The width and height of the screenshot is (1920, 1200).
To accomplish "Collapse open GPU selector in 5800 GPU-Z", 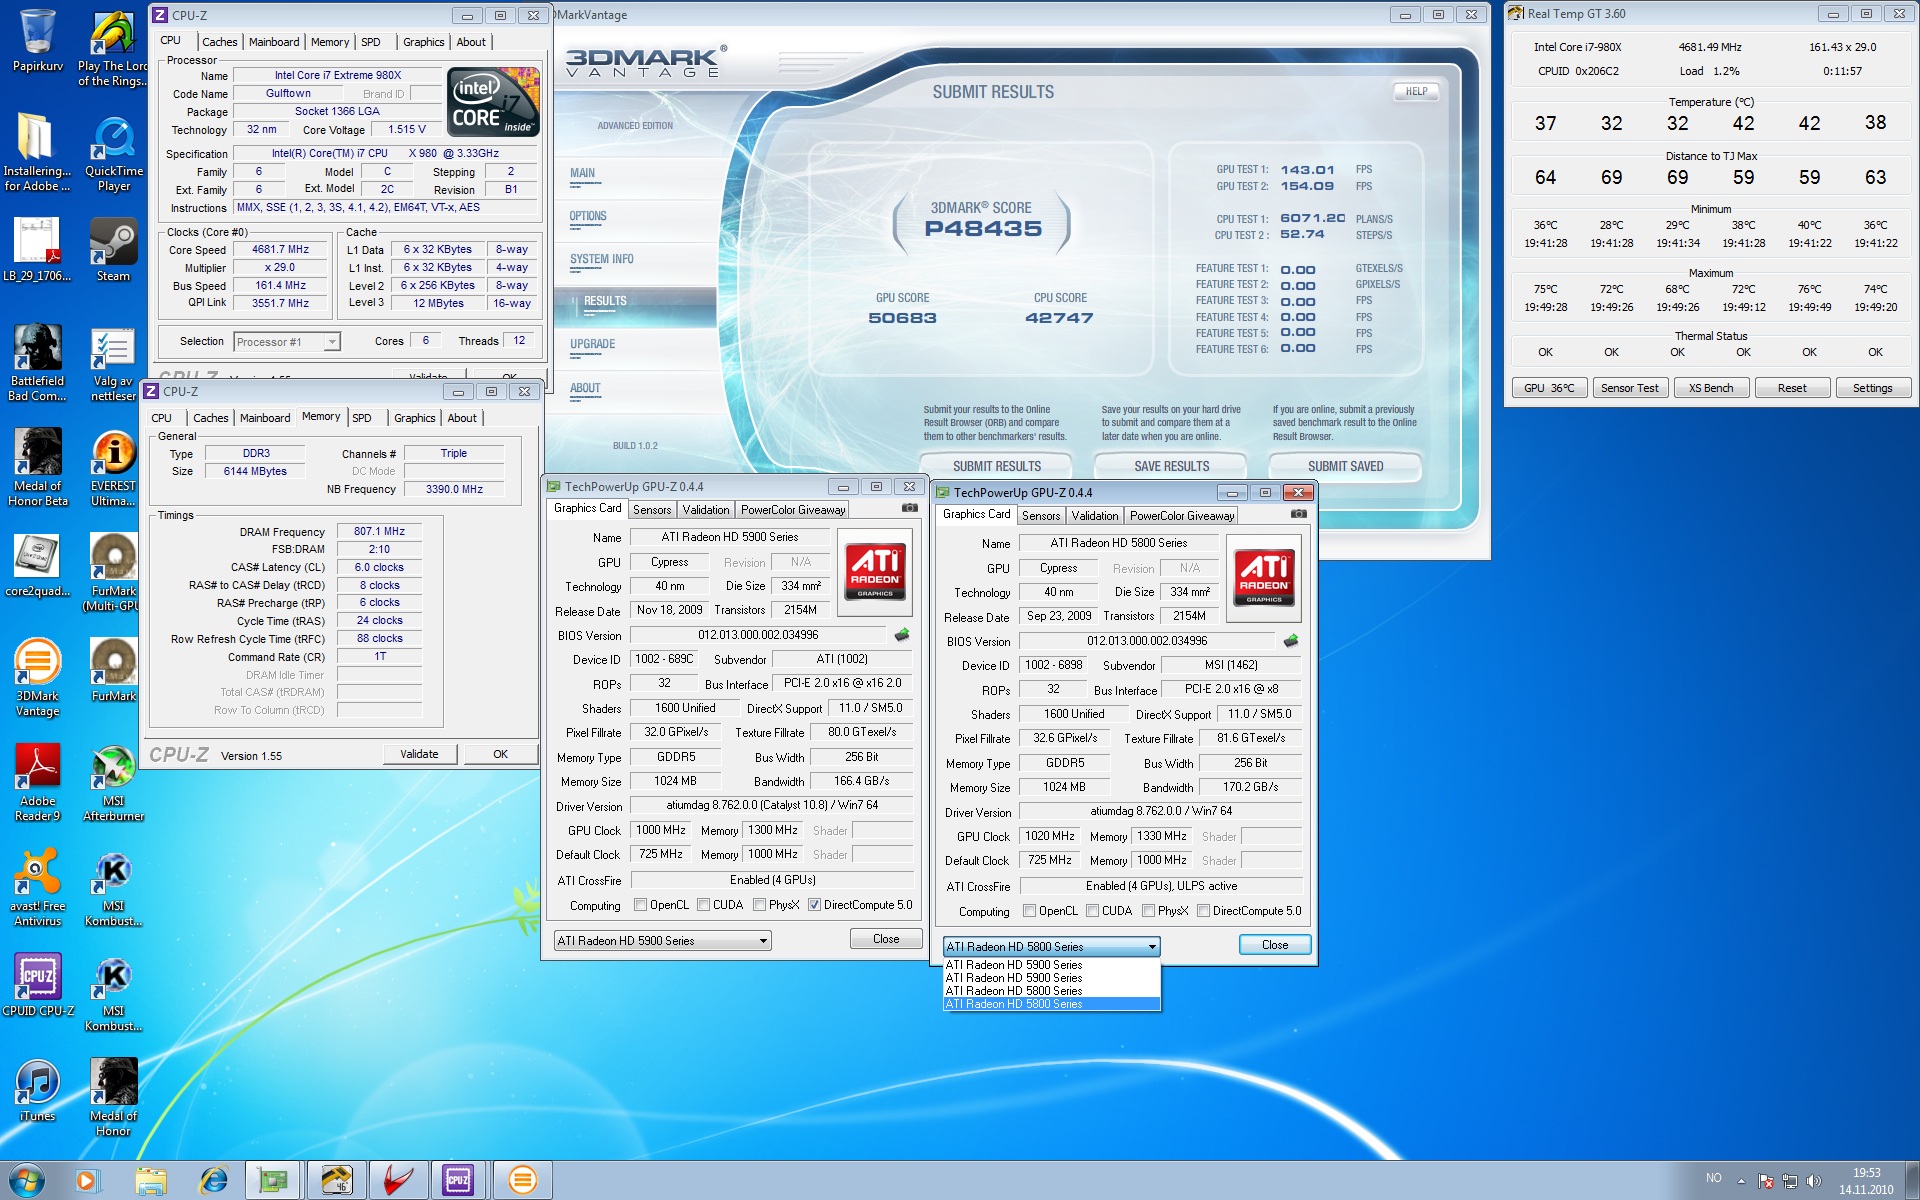I will (x=1052, y=947).
